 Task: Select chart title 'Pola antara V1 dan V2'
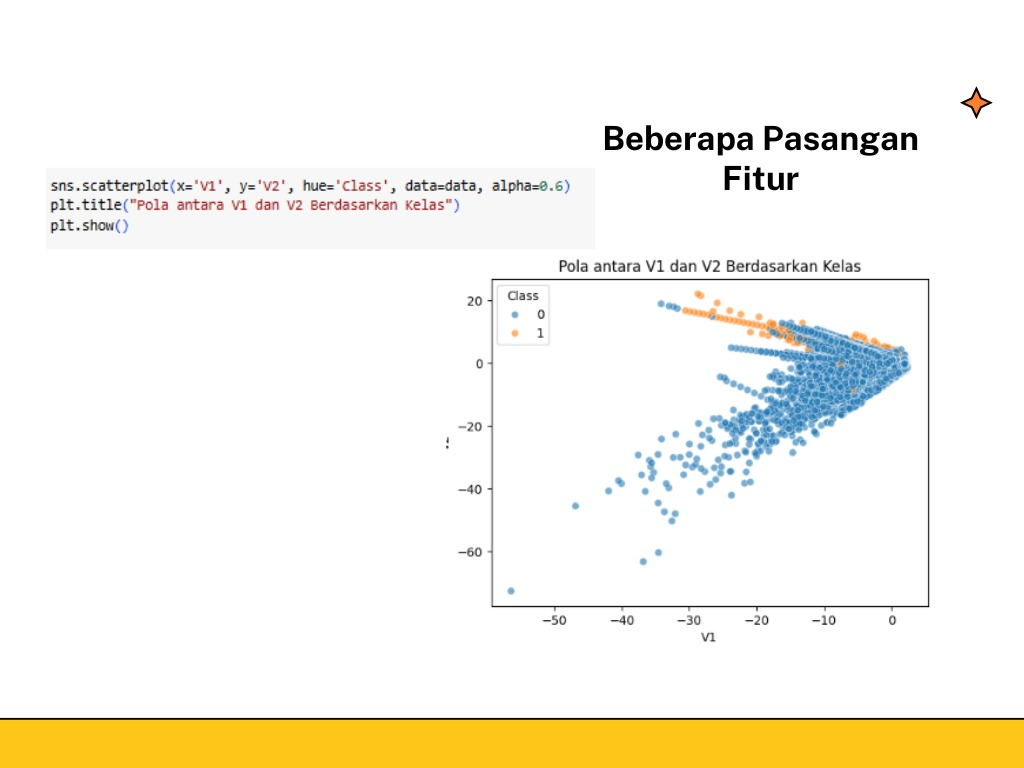pos(709,266)
